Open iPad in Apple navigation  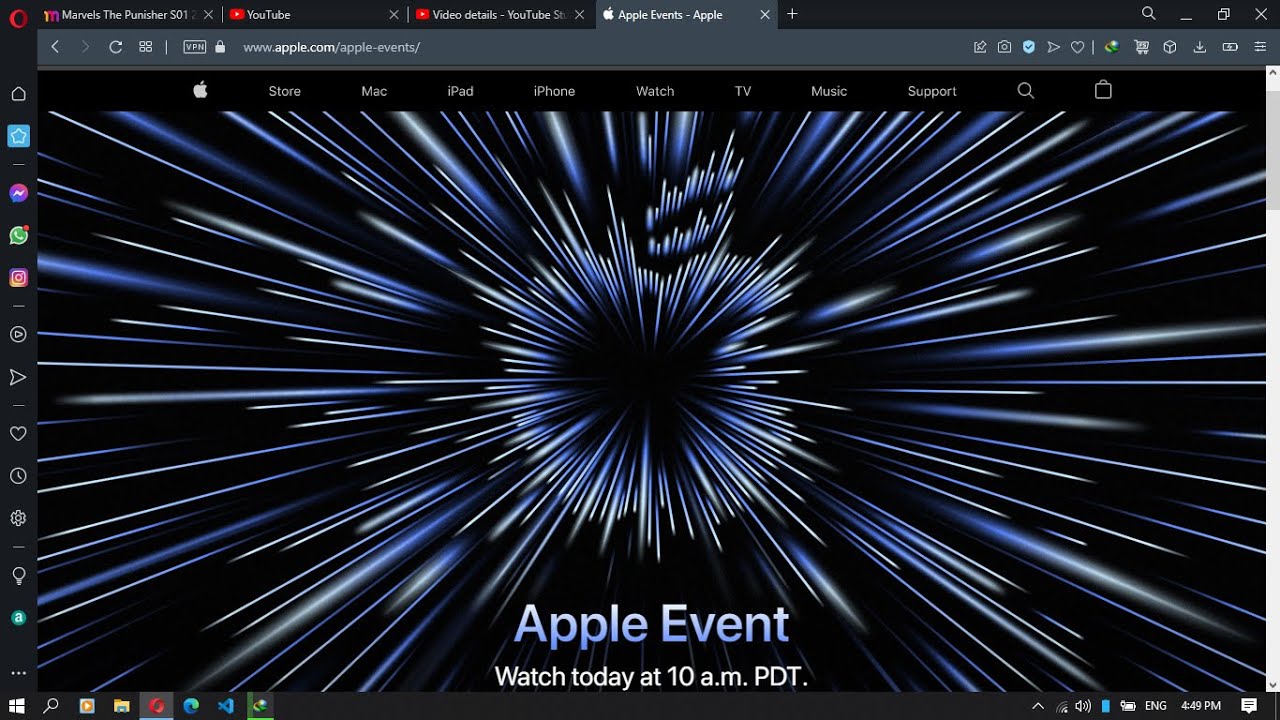click(x=460, y=91)
